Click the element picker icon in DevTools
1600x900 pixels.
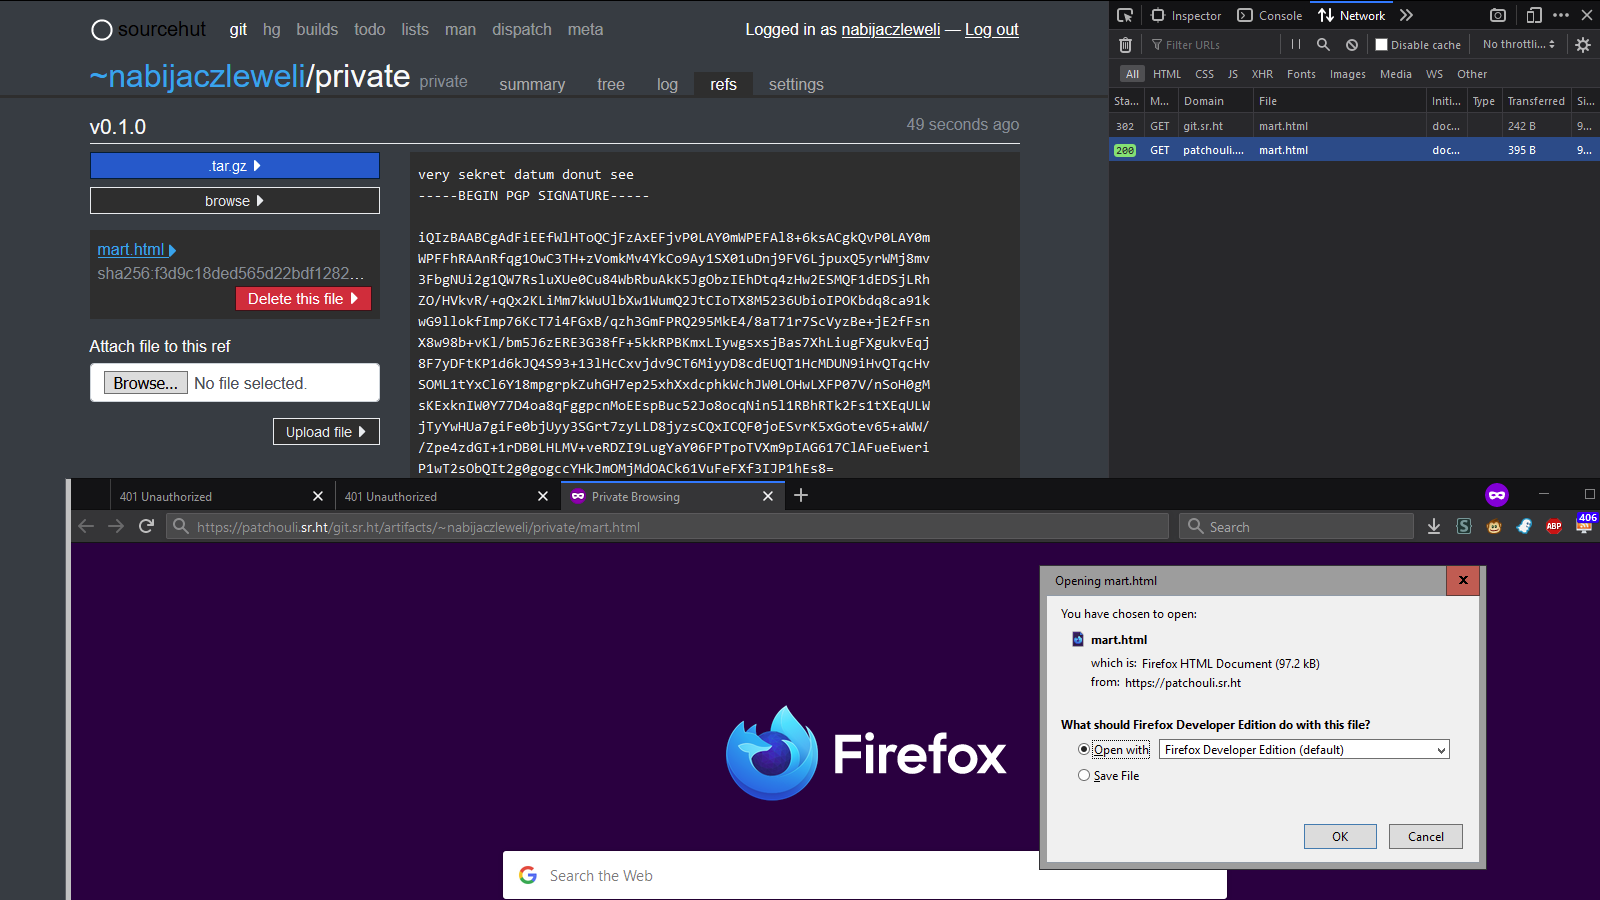pyautogui.click(x=1125, y=15)
